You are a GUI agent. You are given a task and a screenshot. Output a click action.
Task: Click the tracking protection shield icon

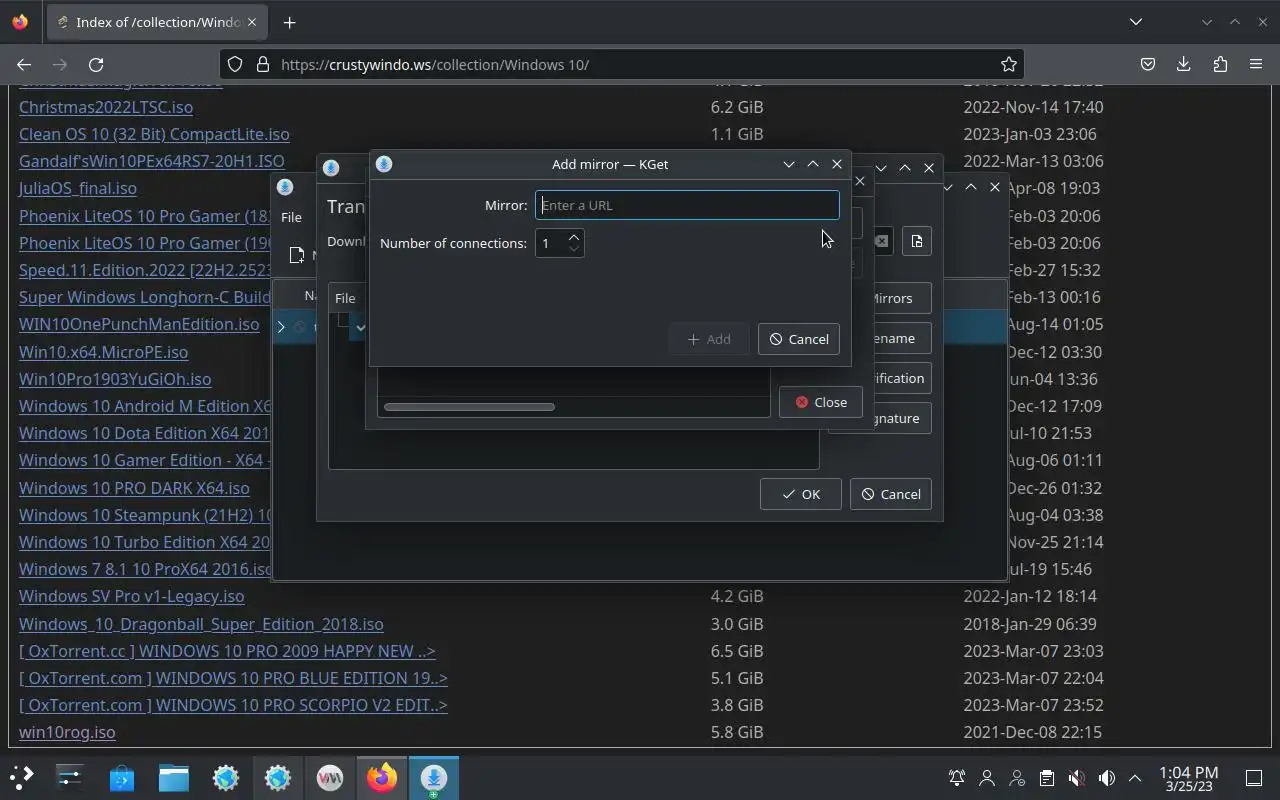(x=235, y=64)
